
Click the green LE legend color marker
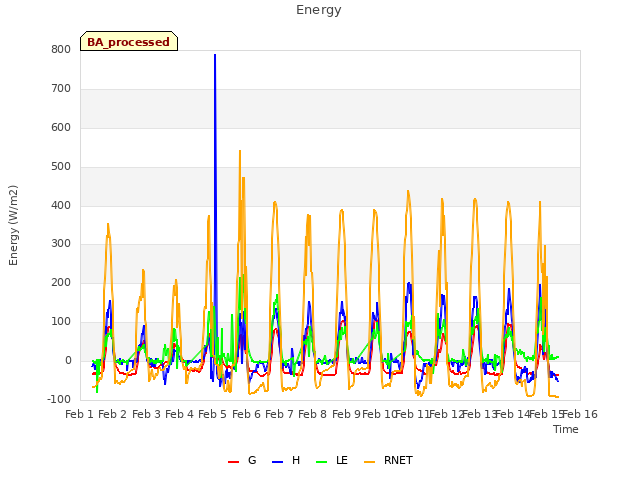(322, 462)
